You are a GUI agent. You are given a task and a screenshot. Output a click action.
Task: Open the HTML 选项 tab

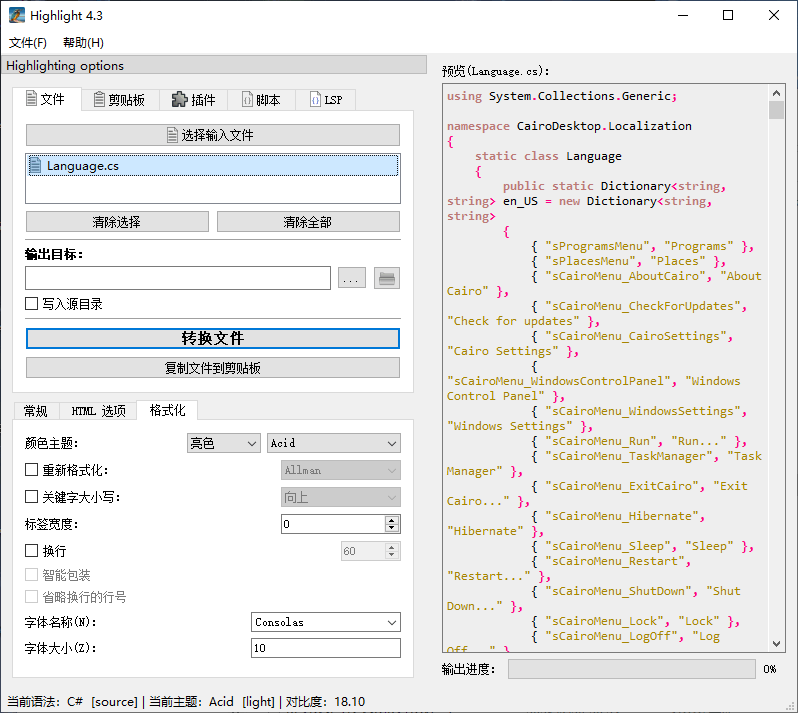click(98, 411)
